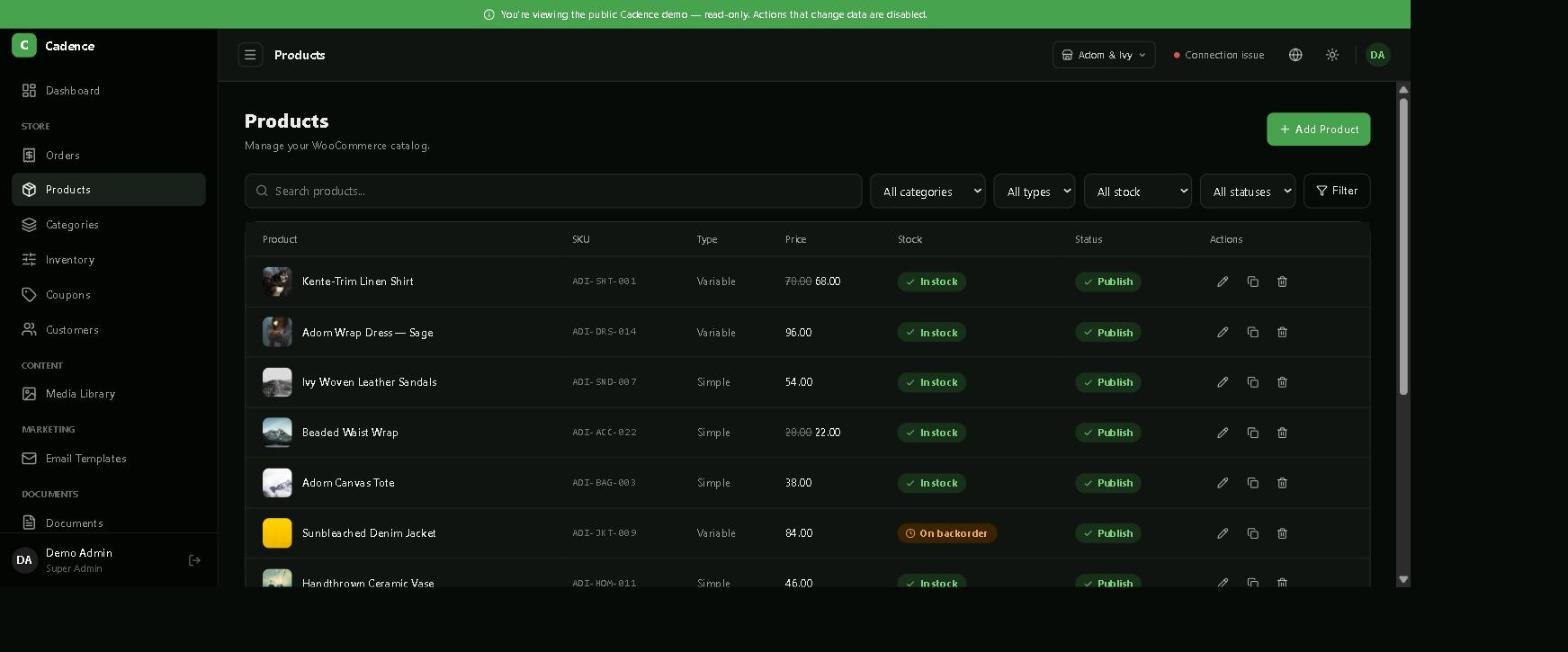This screenshot has width=1568, height=652.
Task: Toggle the light theme sun icon
Action: [x=1332, y=55]
